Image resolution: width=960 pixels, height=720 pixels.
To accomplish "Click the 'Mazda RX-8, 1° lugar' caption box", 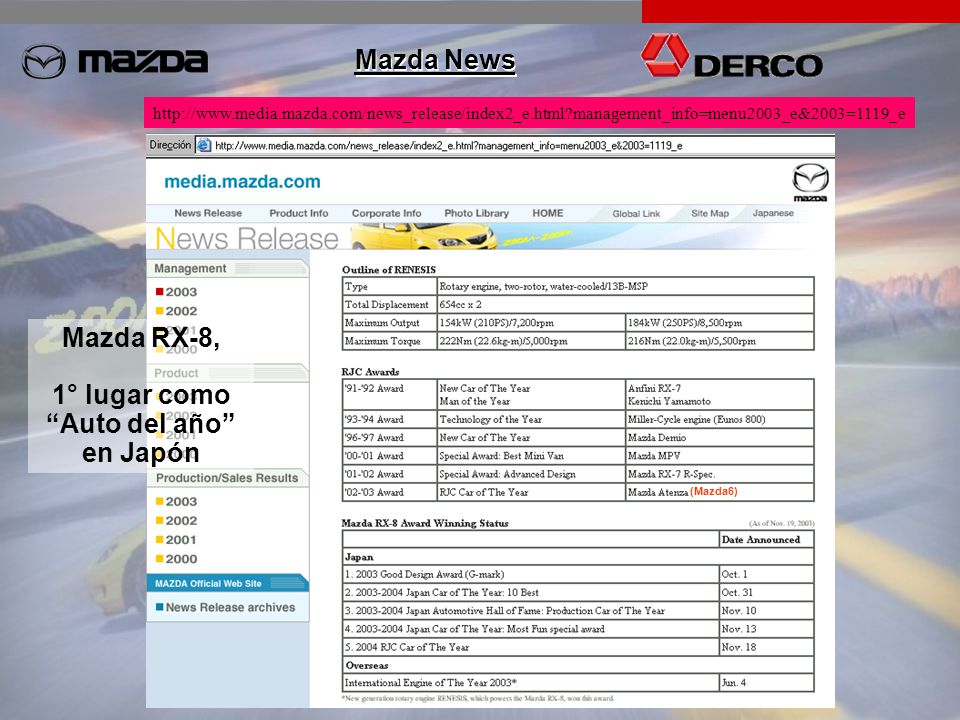I will (x=141, y=396).
